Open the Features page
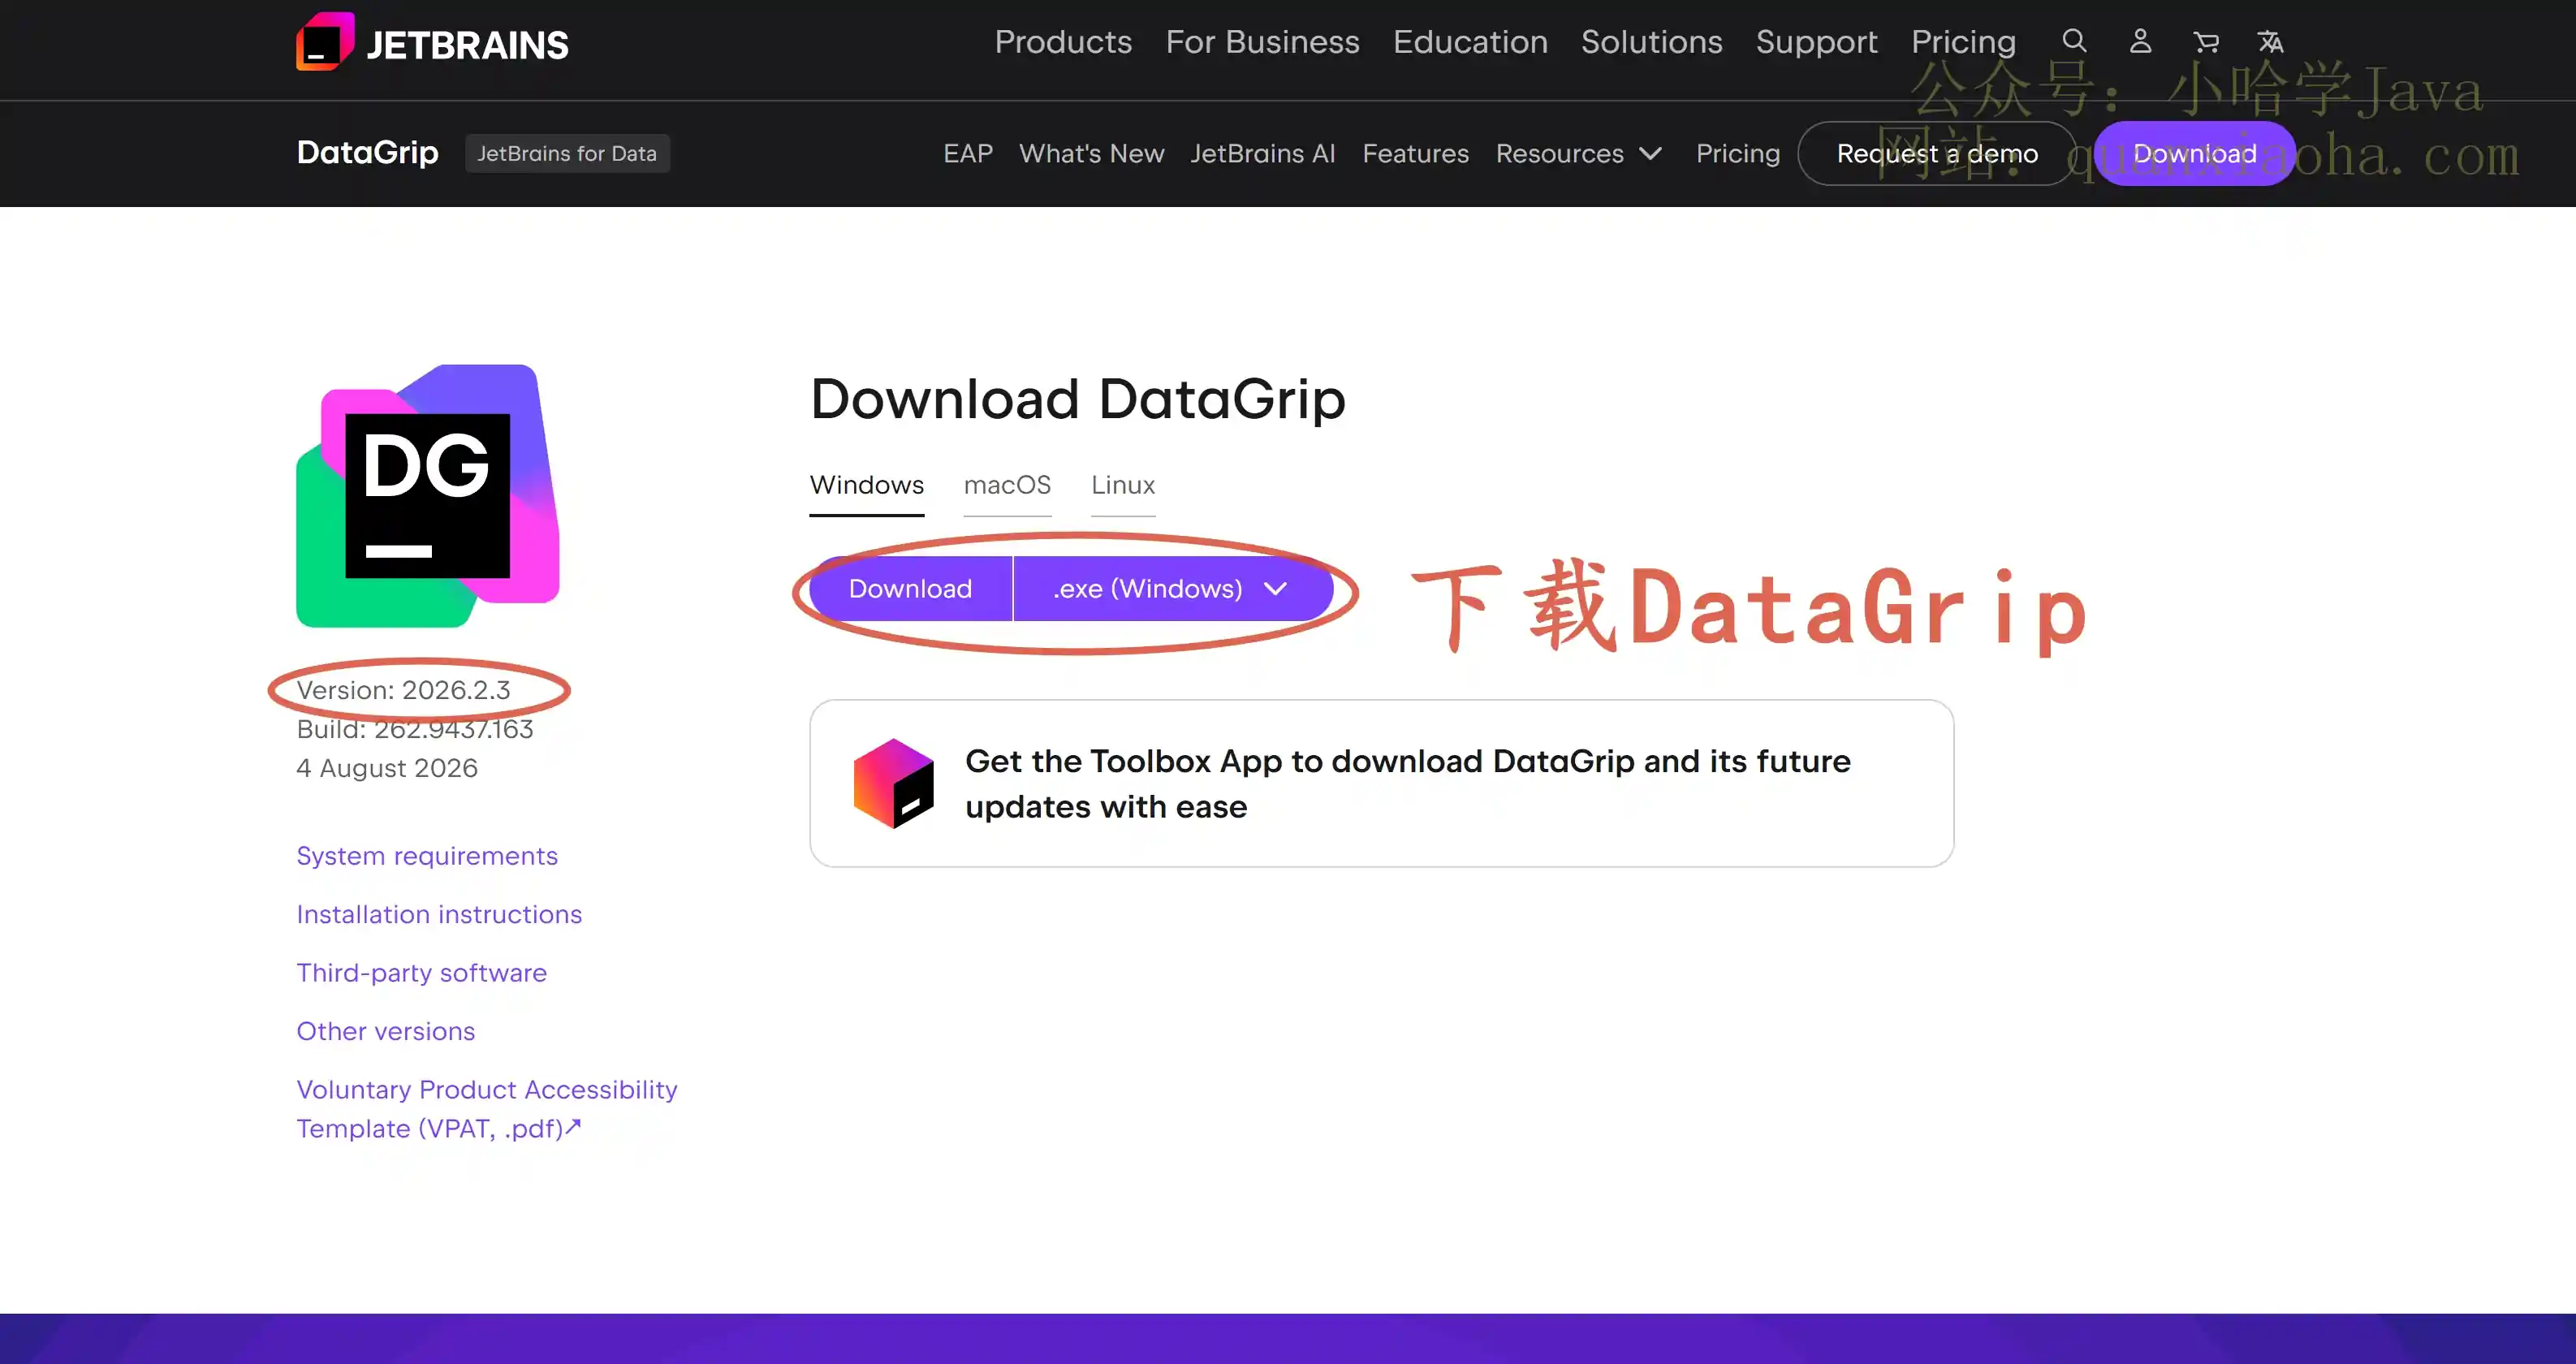This screenshot has width=2576, height=1364. pos(1415,153)
